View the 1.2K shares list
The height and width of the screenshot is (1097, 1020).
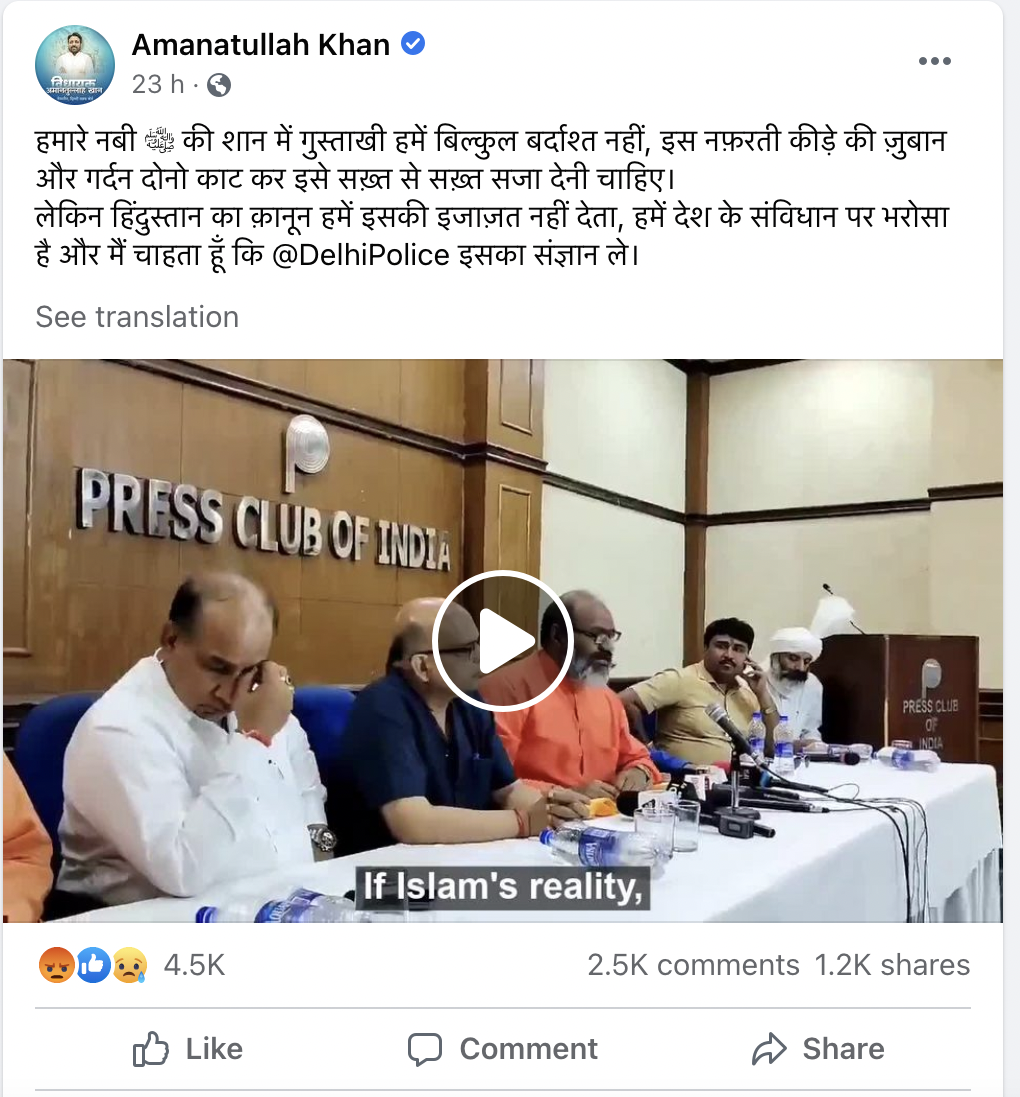[892, 965]
